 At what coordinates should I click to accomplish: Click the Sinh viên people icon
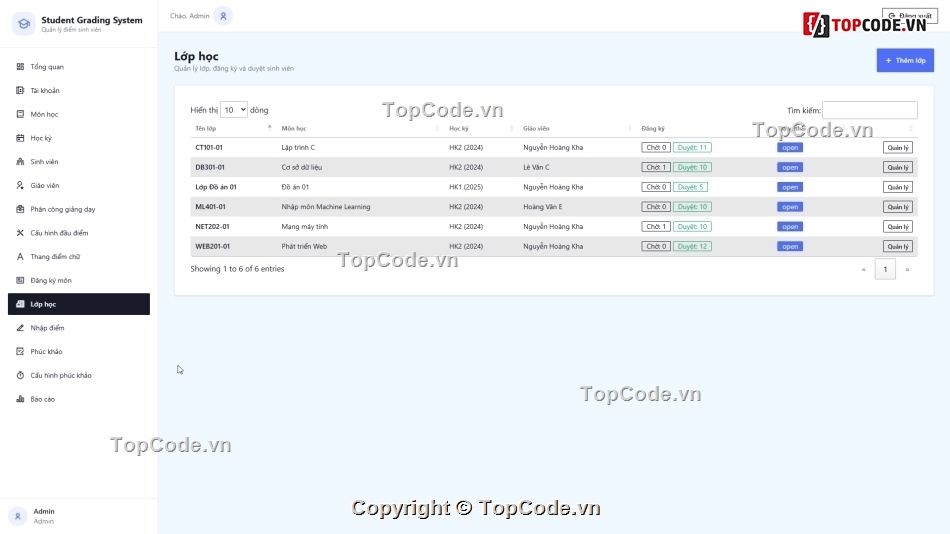coord(20,162)
